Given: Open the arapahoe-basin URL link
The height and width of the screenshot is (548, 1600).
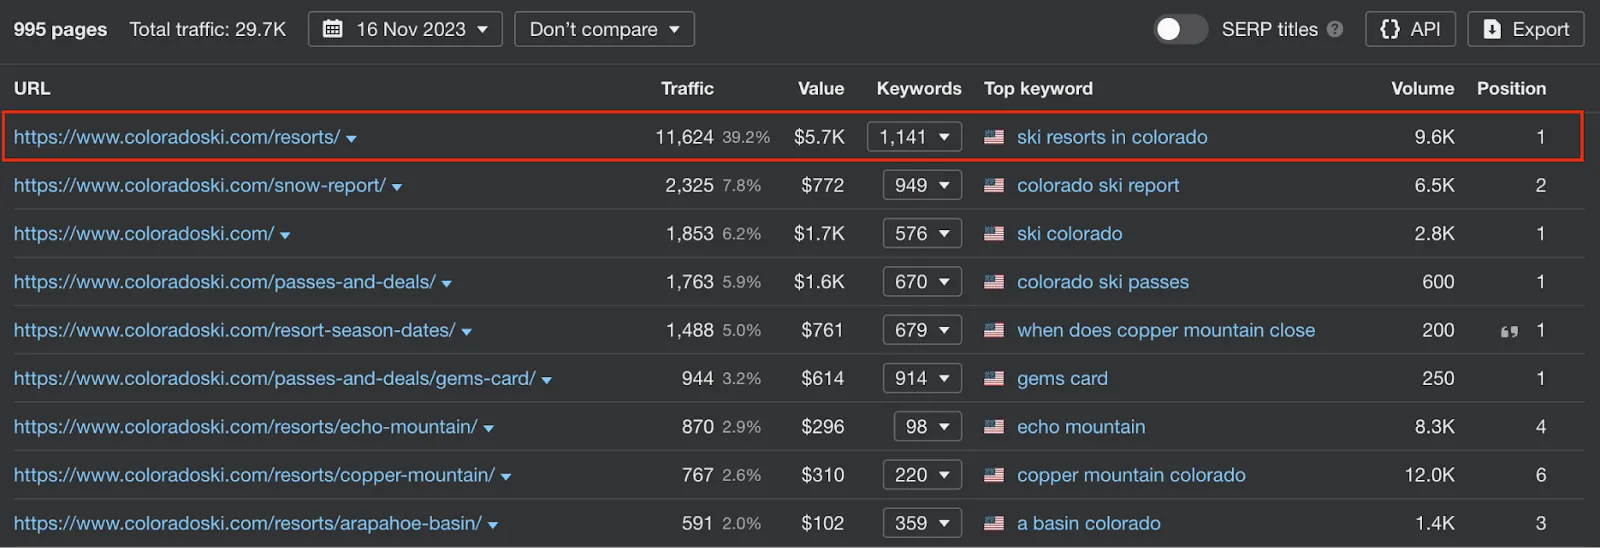Looking at the screenshot, I should pos(248,523).
